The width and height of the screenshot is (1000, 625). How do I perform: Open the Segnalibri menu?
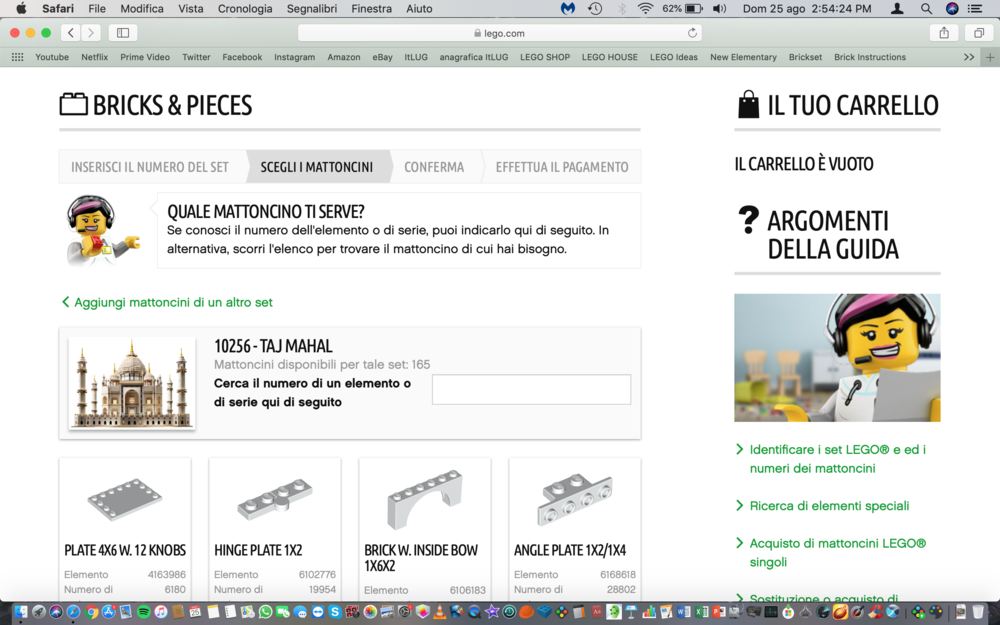312,8
